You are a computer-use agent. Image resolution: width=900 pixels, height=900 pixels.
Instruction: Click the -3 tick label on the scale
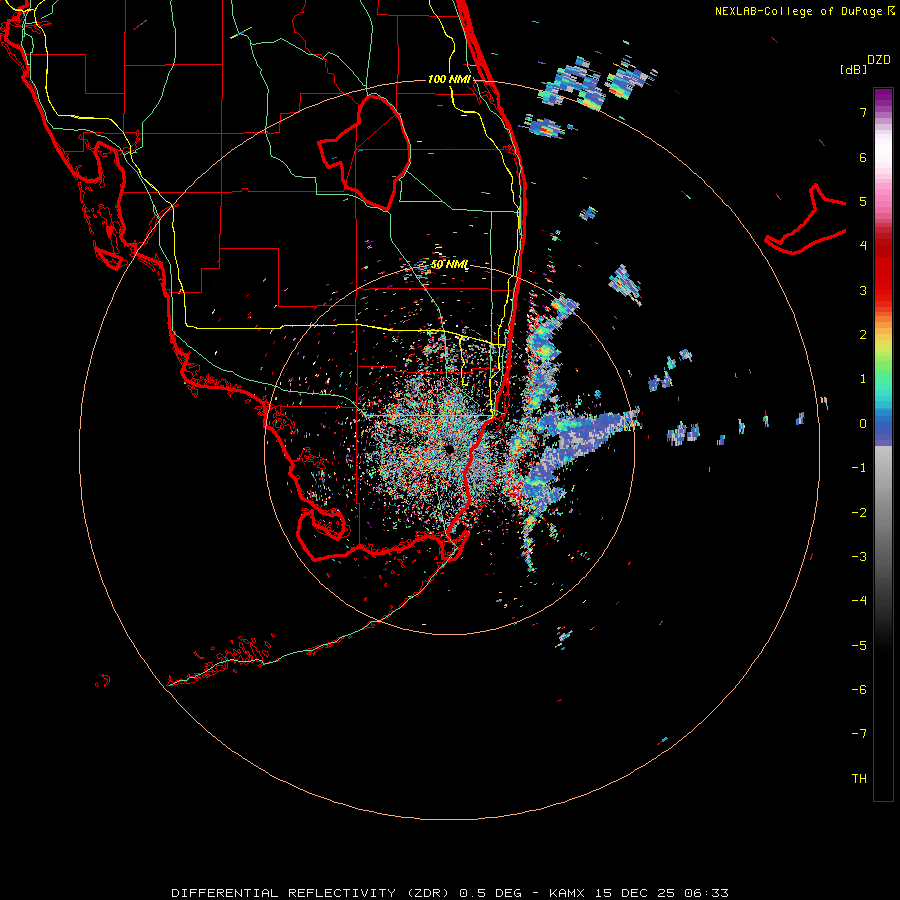click(859, 556)
